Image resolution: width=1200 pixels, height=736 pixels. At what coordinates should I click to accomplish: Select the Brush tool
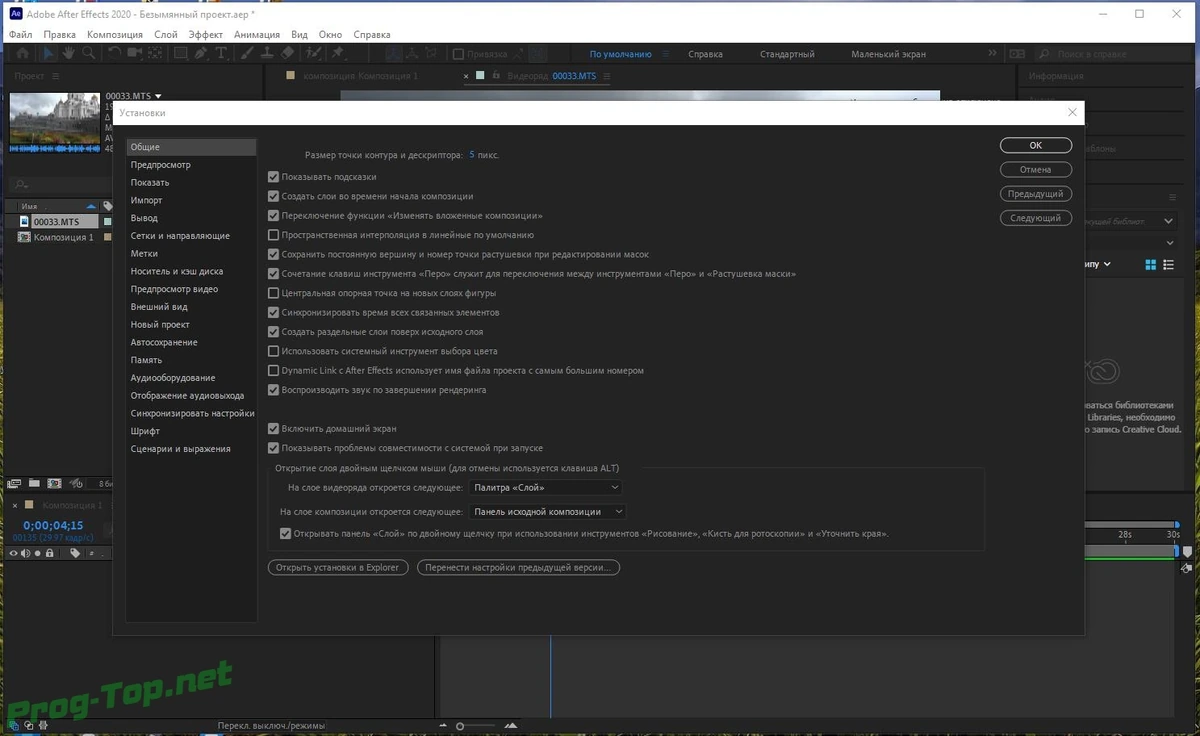pyautogui.click(x=247, y=53)
